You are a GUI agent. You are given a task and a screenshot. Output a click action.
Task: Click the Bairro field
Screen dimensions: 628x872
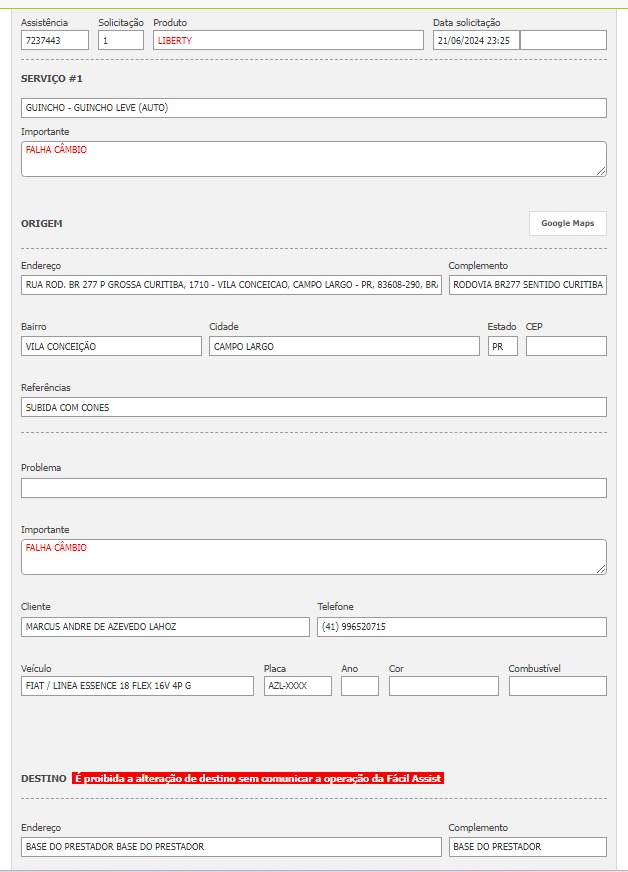point(111,346)
